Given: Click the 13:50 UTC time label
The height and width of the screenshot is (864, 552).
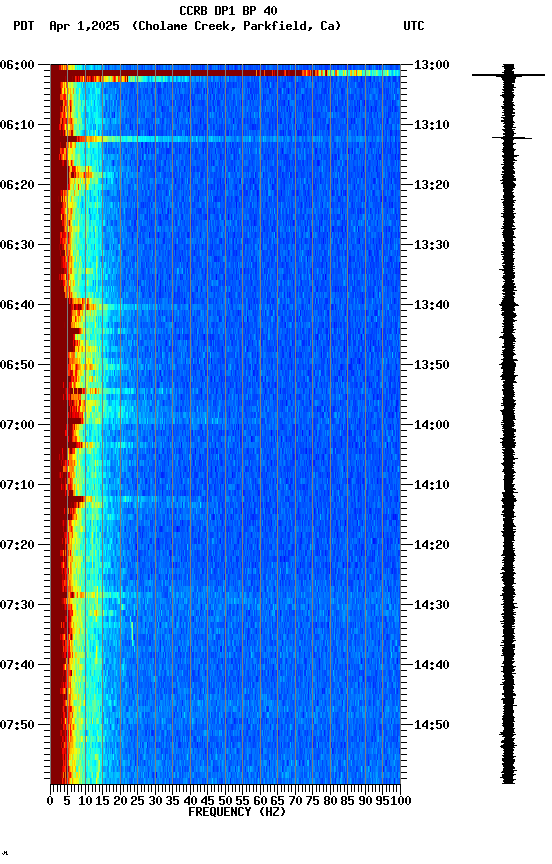Looking at the screenshot, I should (x=432, y=365).
